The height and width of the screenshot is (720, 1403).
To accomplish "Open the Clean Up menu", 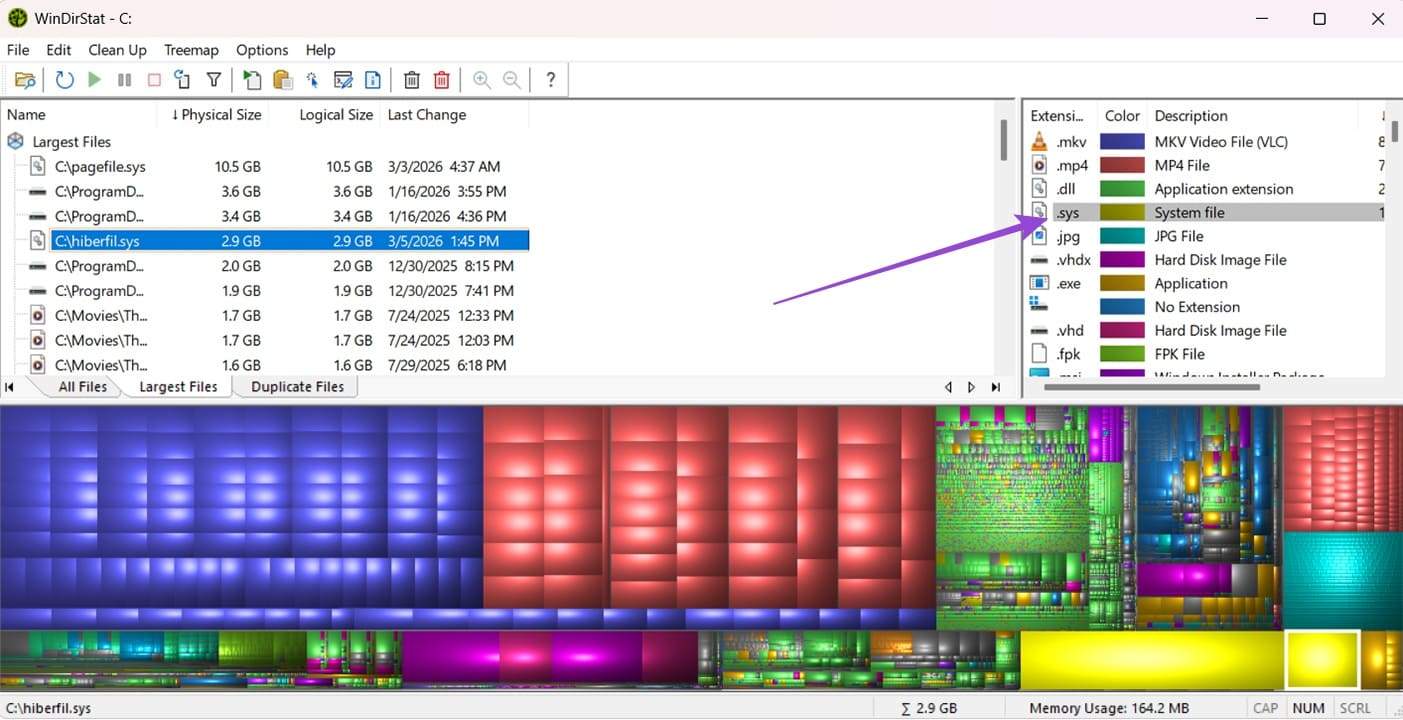I will (117, 49).
